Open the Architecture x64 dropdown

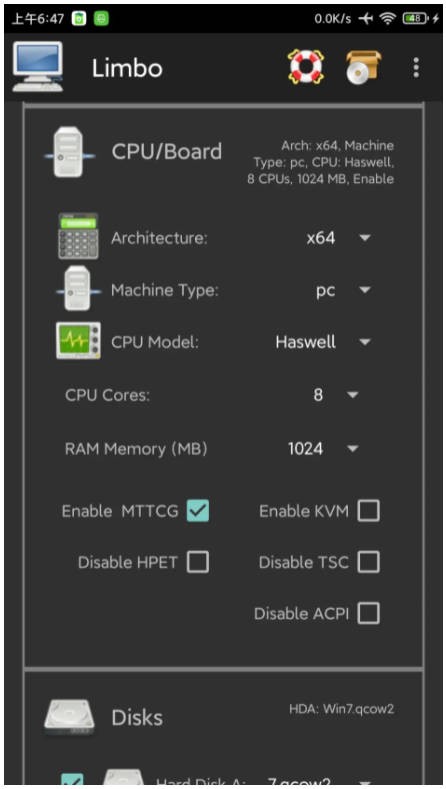point(338,238)
